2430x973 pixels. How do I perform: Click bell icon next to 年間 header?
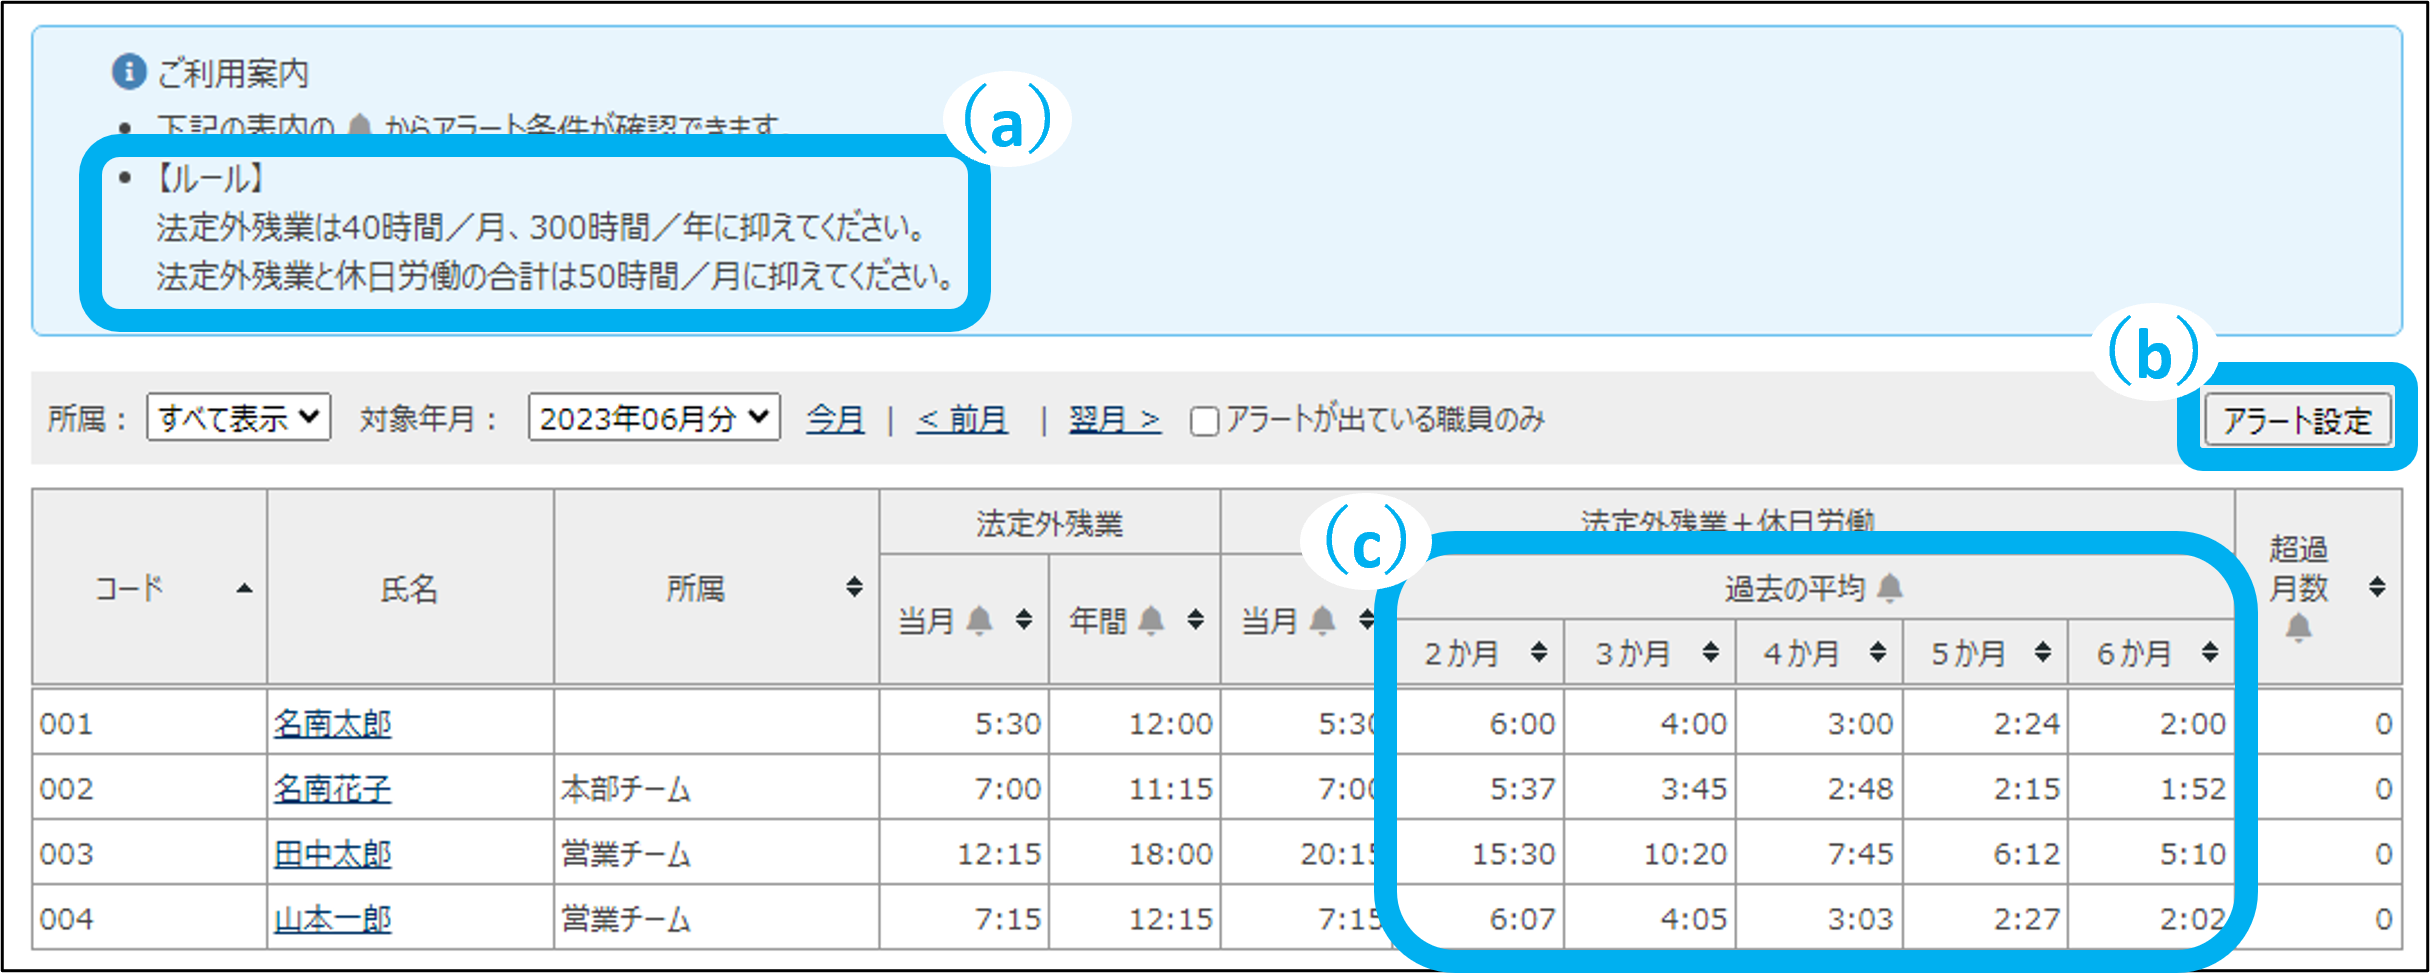pos(1152,621)
